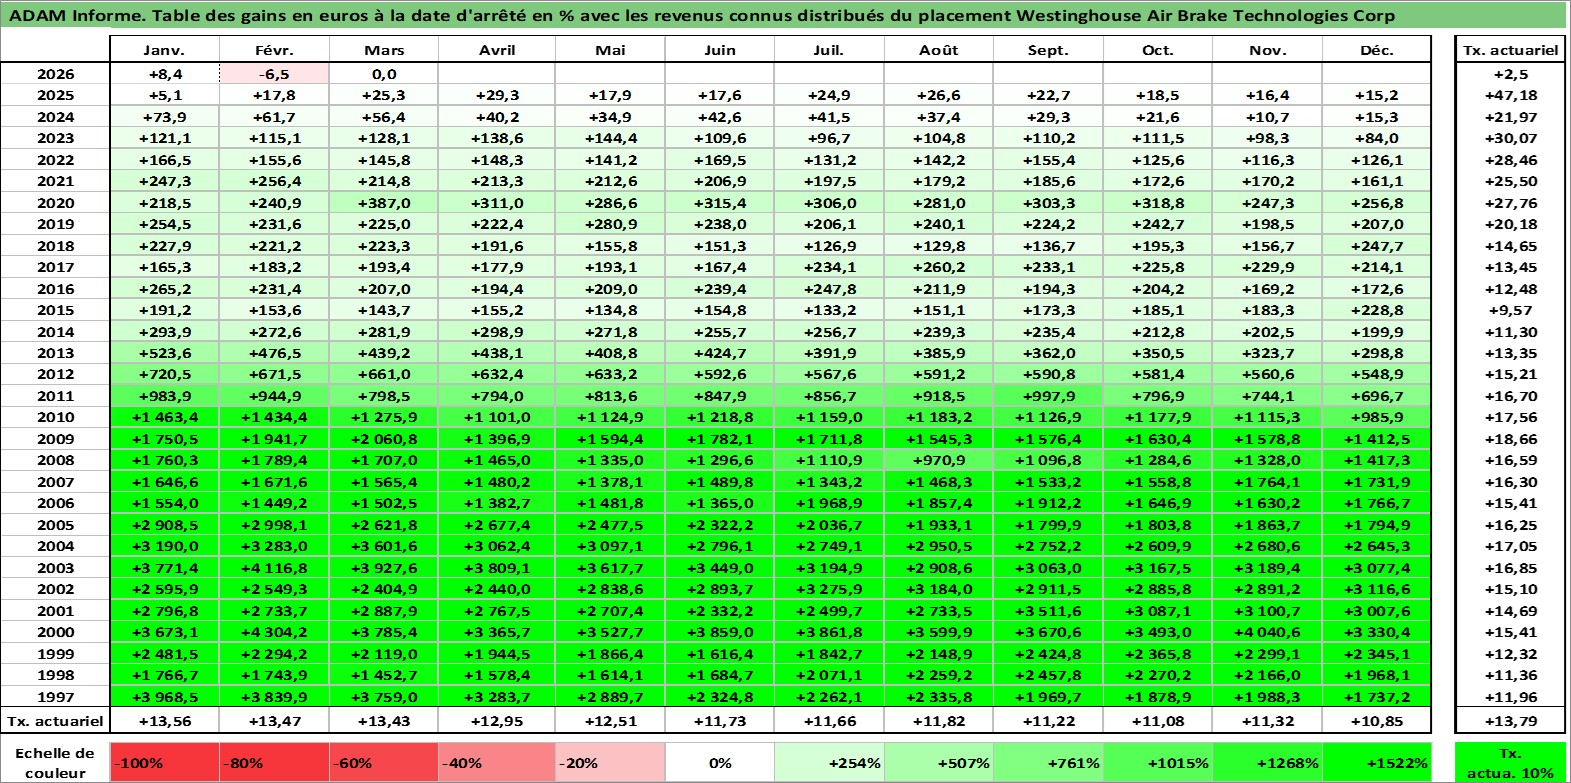1571x783 pixels.
Task: Select the +3 511,6 cell in 2001
Action: [x=1048, y=611]
